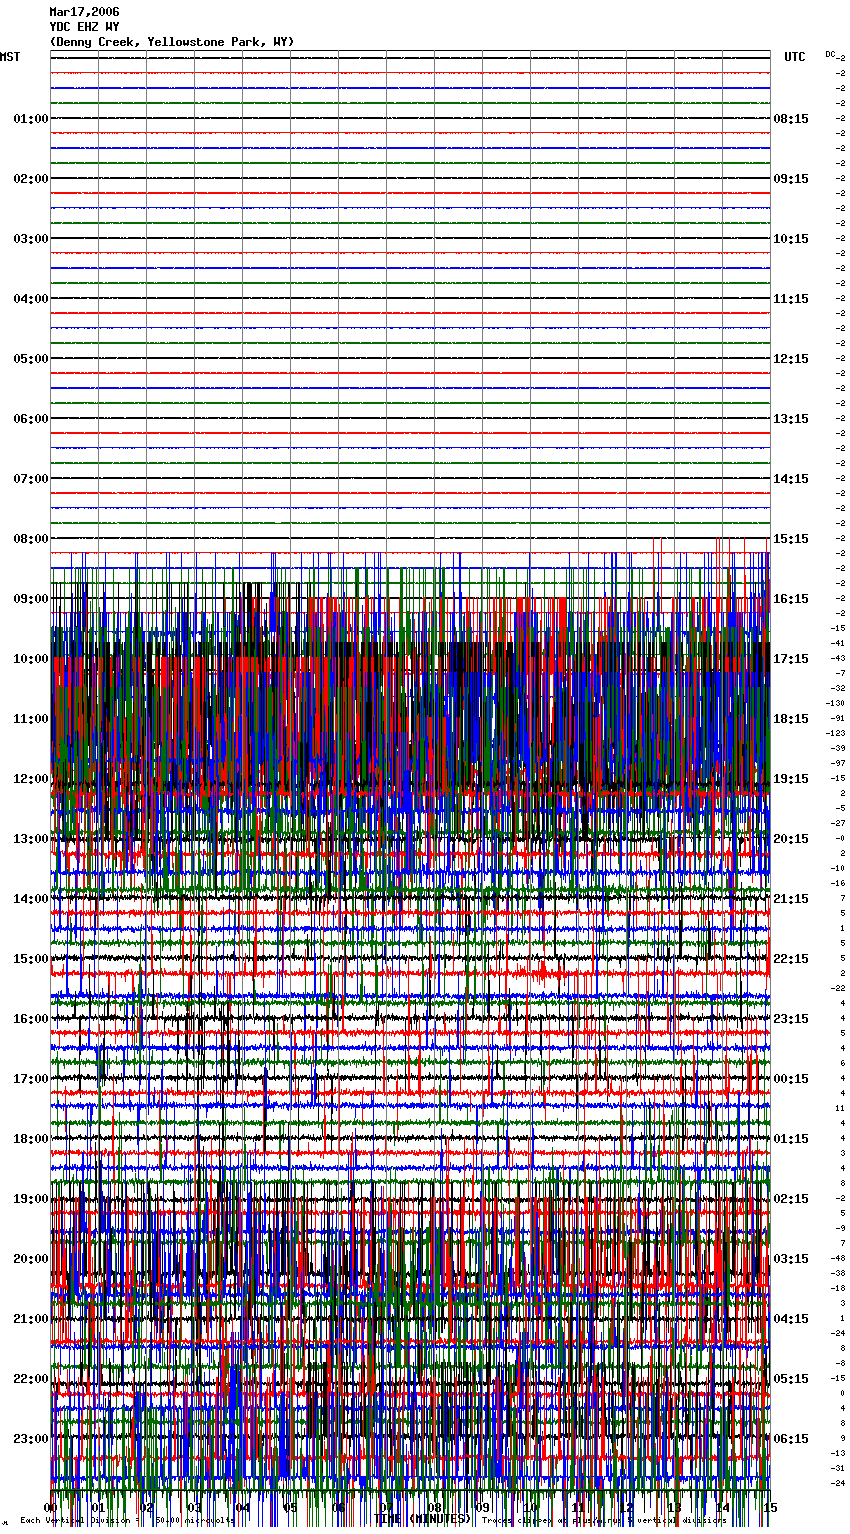Select the 13:00 MST time label
Image resolution: width=850 pixels, height=1534 pixels.
[31, 839]
